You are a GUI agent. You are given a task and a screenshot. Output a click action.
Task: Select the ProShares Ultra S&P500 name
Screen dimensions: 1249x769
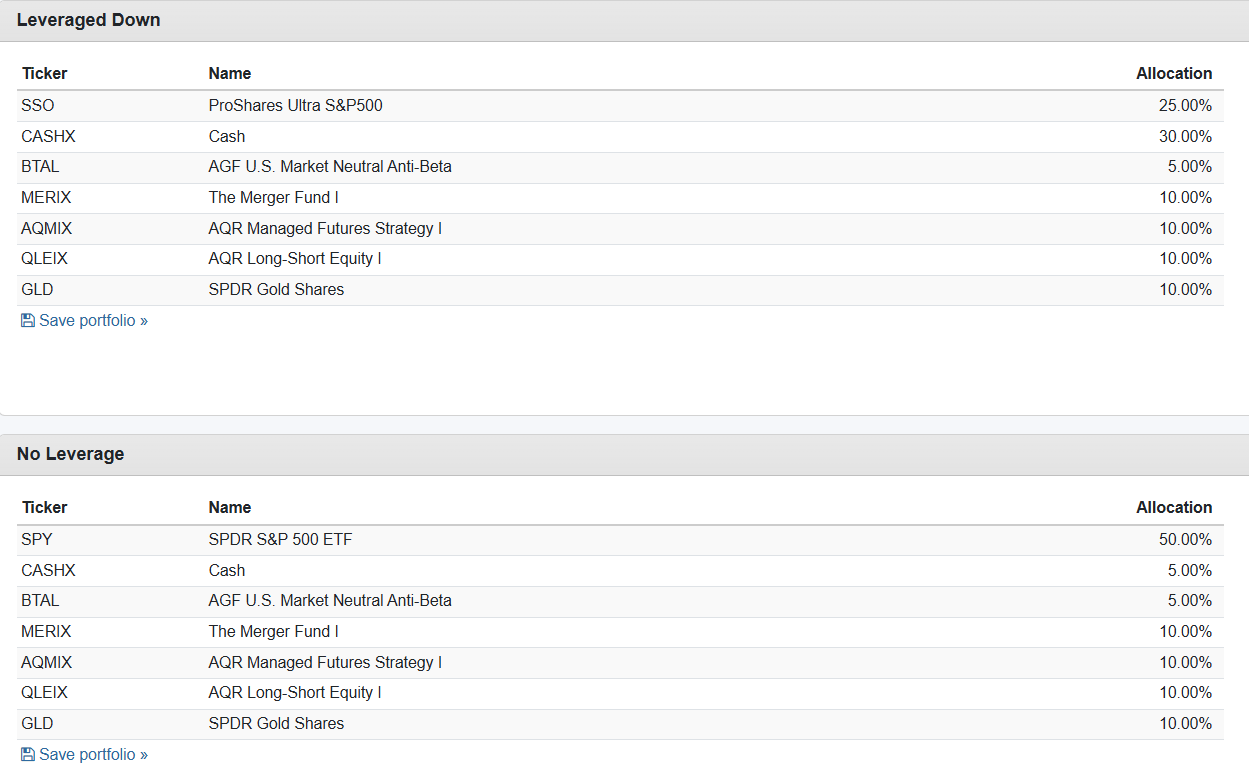pos(295,105)
